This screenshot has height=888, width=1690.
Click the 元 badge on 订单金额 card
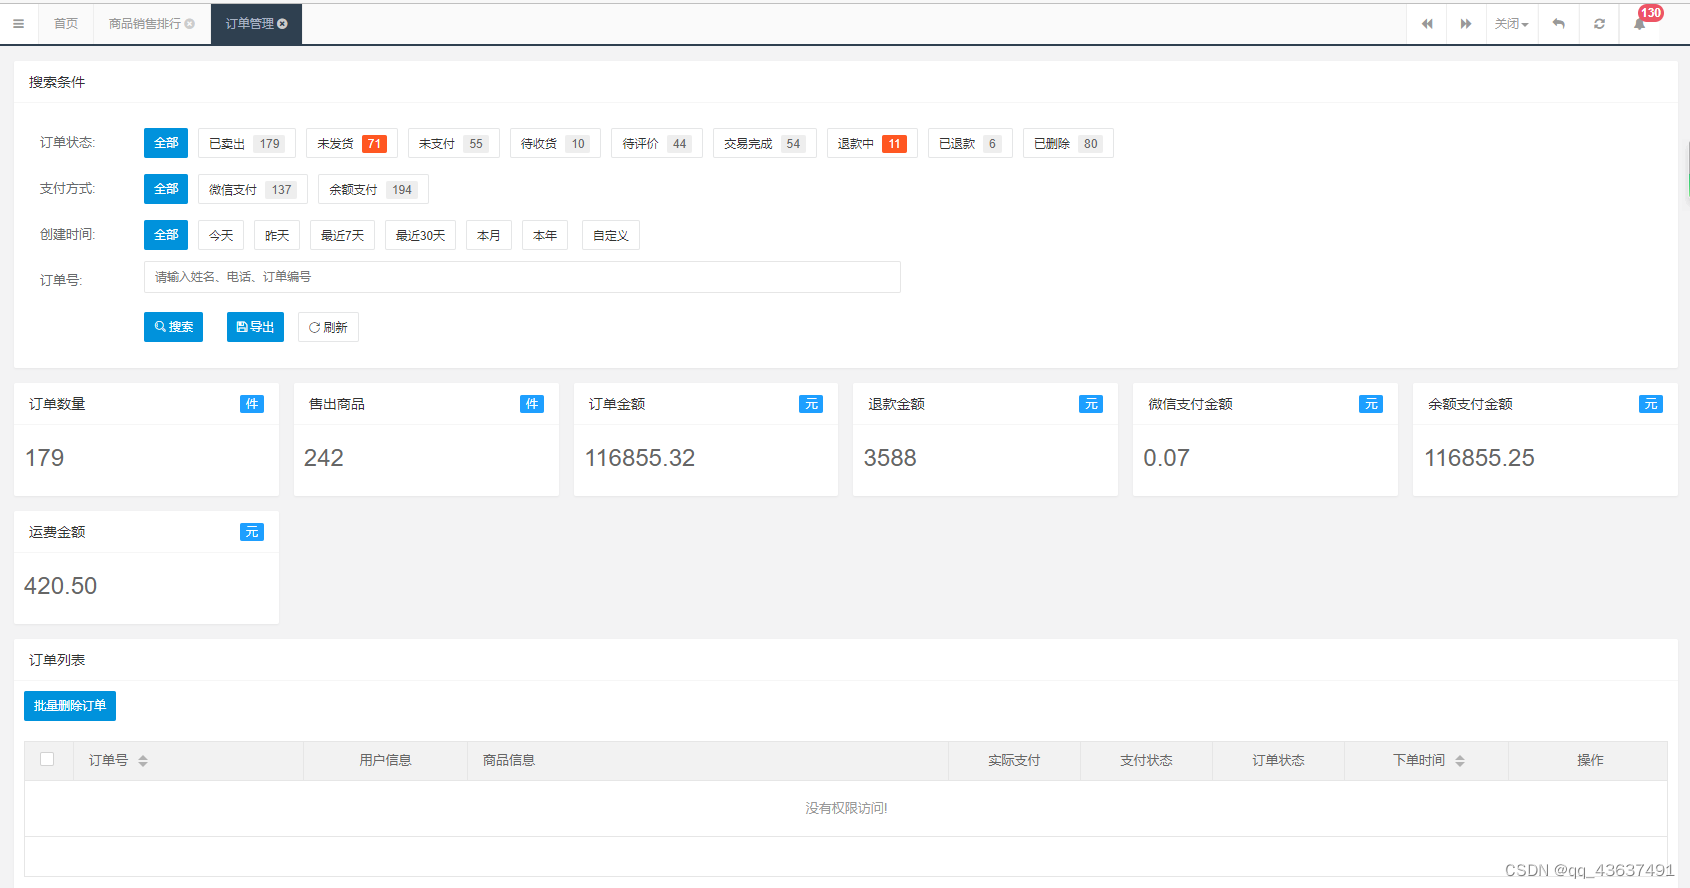pos(811,404)
